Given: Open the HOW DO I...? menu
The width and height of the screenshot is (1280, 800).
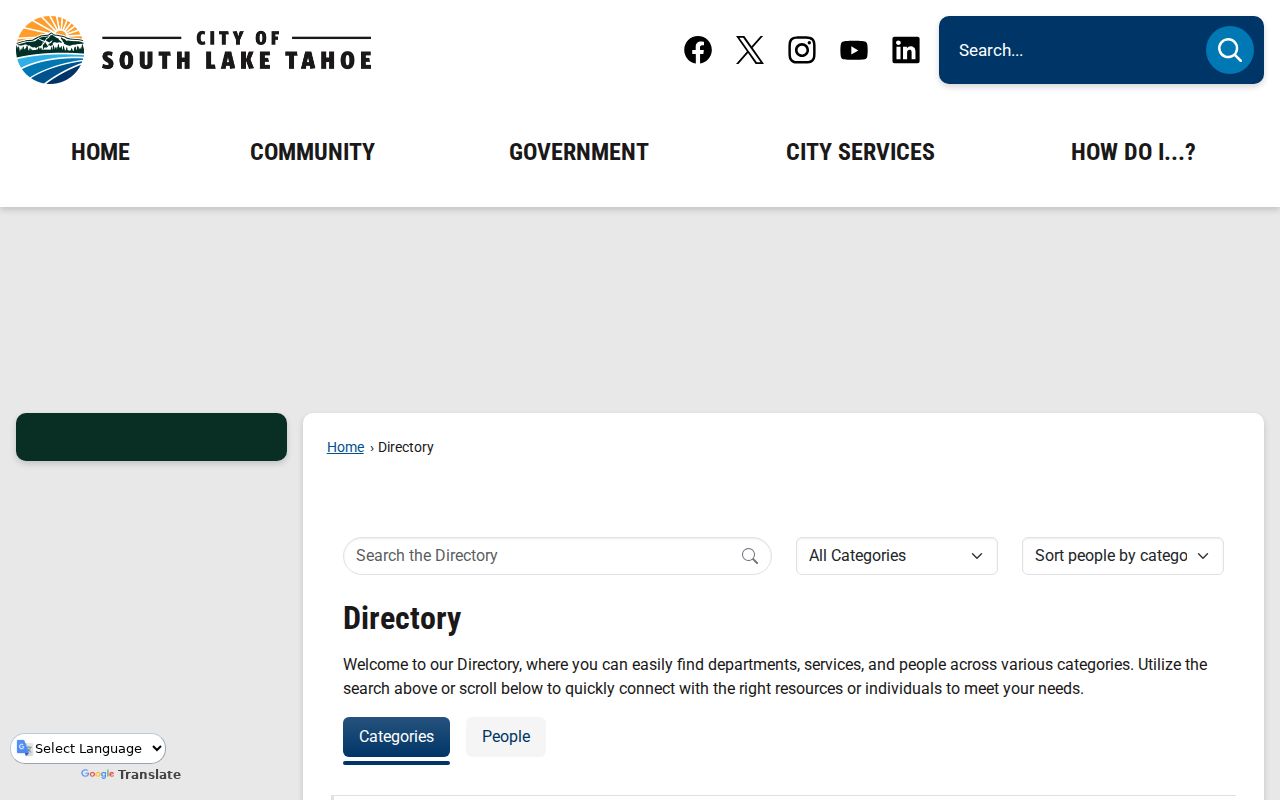Looking at the screenshot, I should coord(1133,152).
